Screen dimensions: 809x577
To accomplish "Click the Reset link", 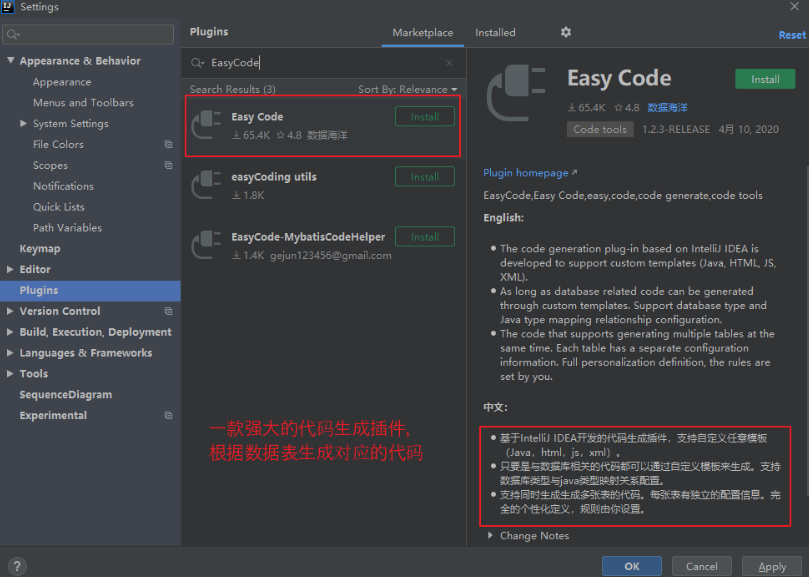I will pos(792,35).
